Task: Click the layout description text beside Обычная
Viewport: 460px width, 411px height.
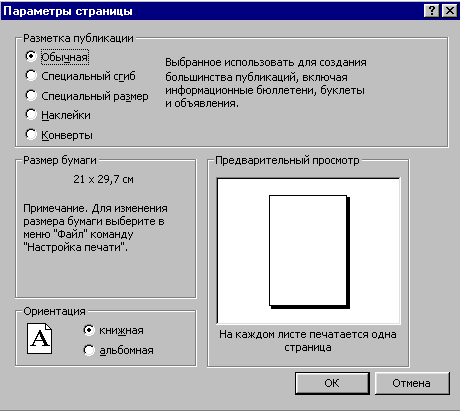Action: (266, 83)
